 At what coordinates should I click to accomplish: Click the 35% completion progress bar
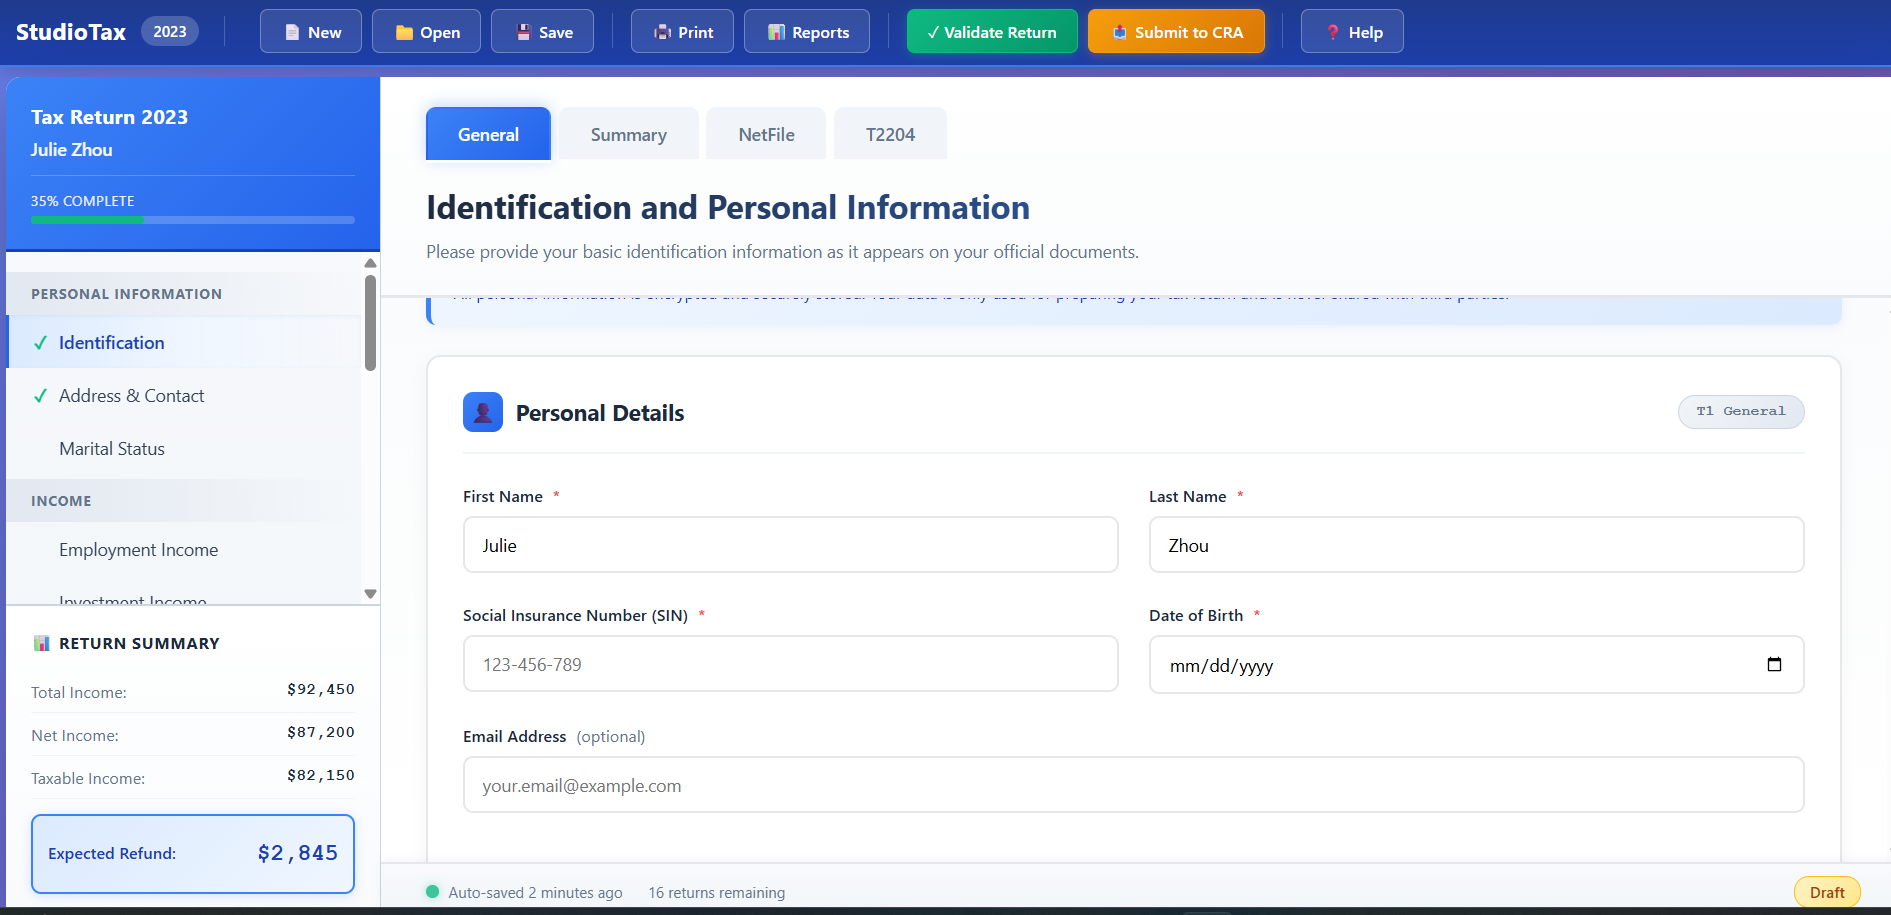tap(192, 219)
